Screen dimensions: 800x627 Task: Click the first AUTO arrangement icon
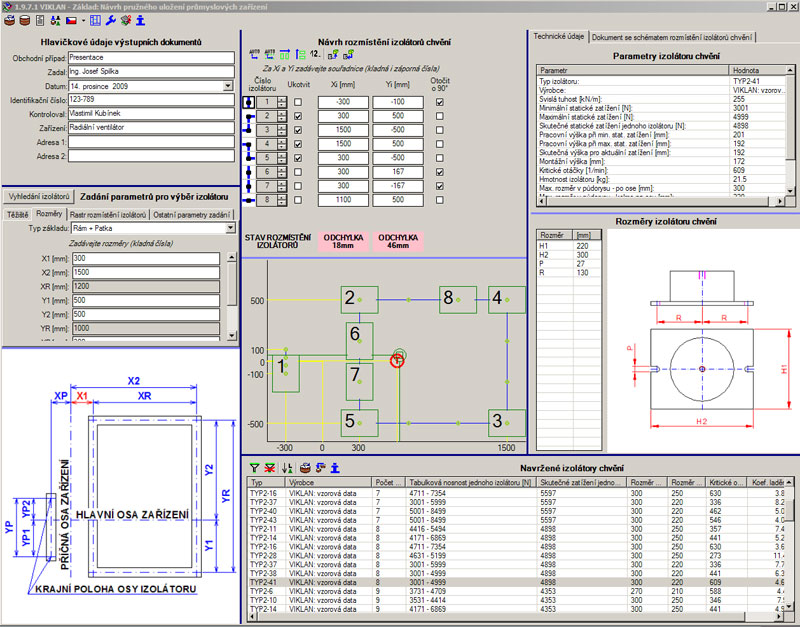coord(254,54)
